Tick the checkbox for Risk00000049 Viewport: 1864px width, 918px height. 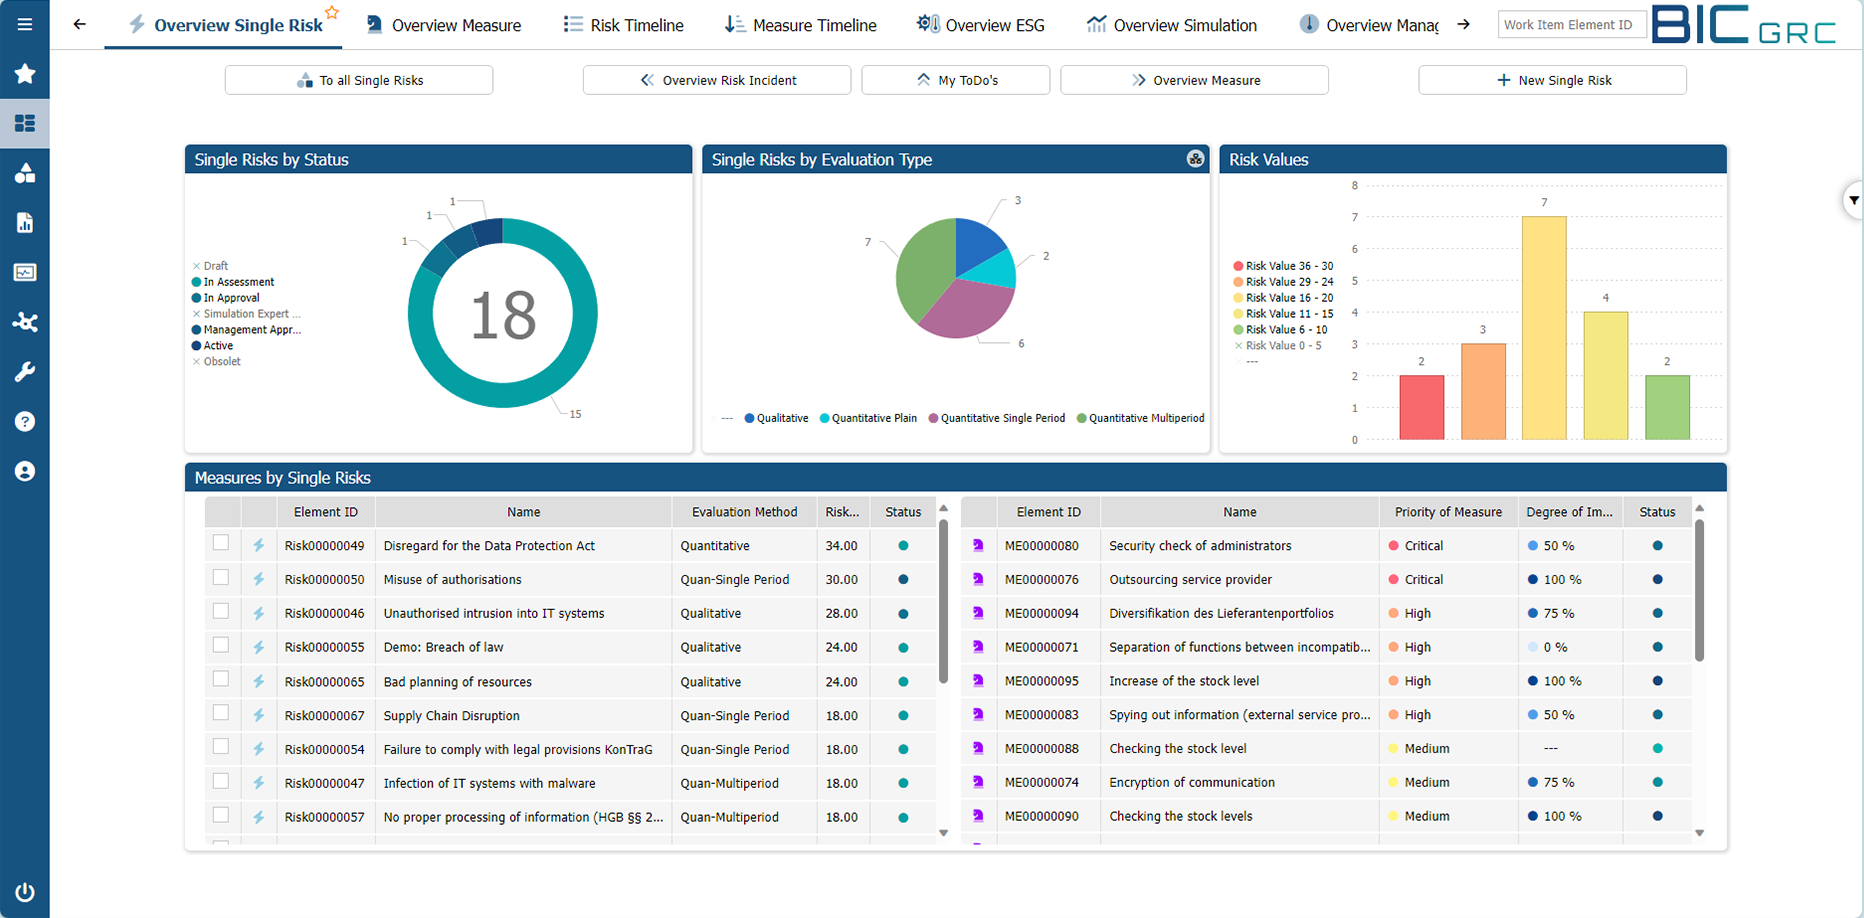pyautogui.click(x=221, y=543)
